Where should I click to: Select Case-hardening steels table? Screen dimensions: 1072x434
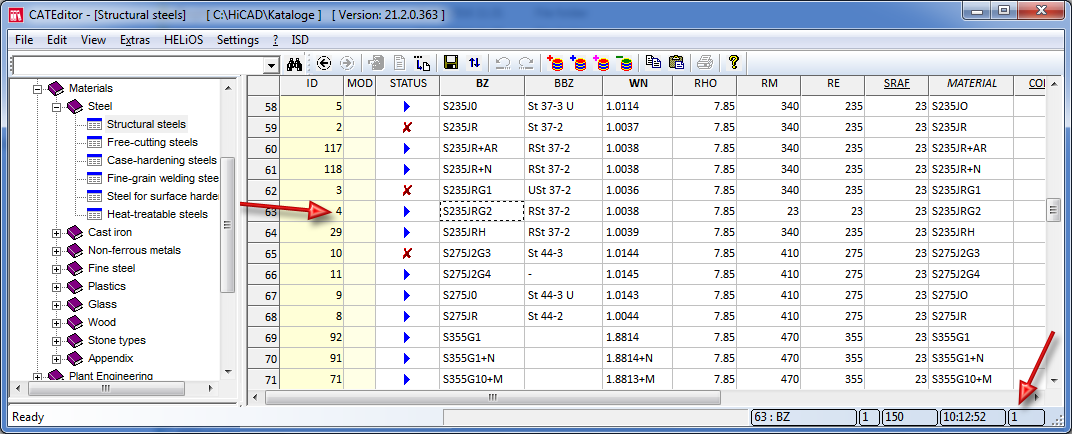click(161, 160)
